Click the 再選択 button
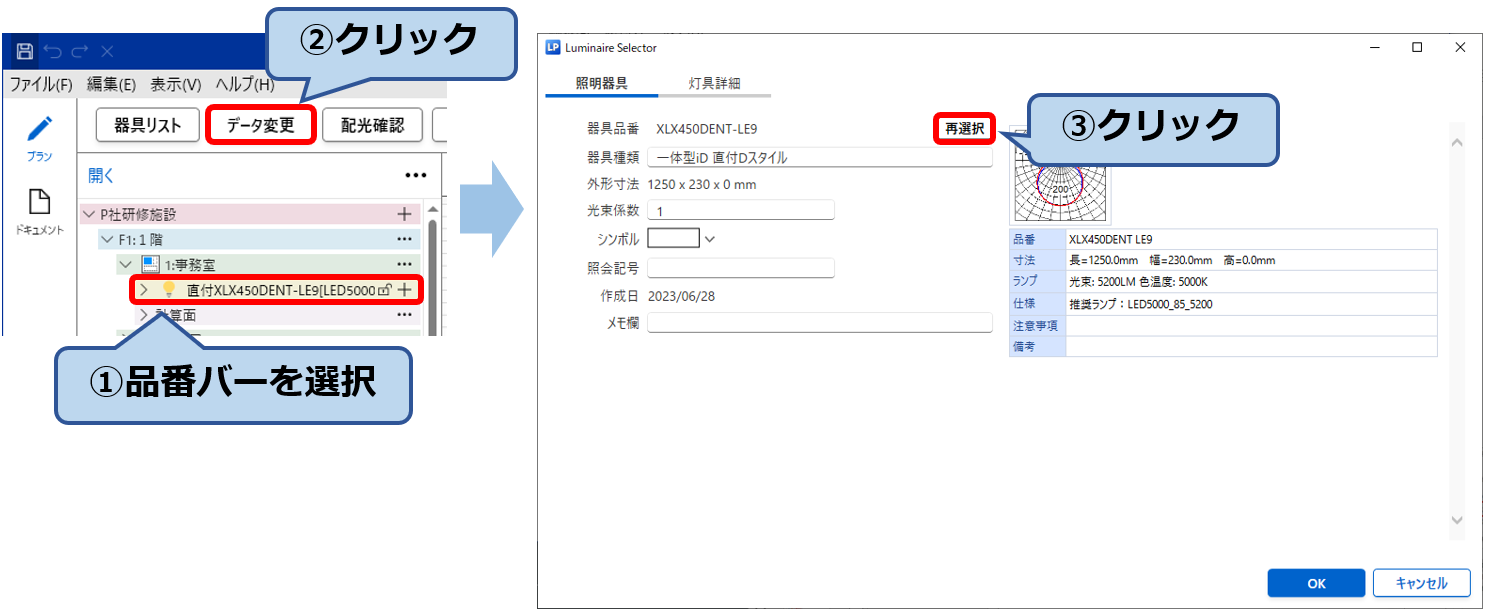1487x613 pixels. 964,129
